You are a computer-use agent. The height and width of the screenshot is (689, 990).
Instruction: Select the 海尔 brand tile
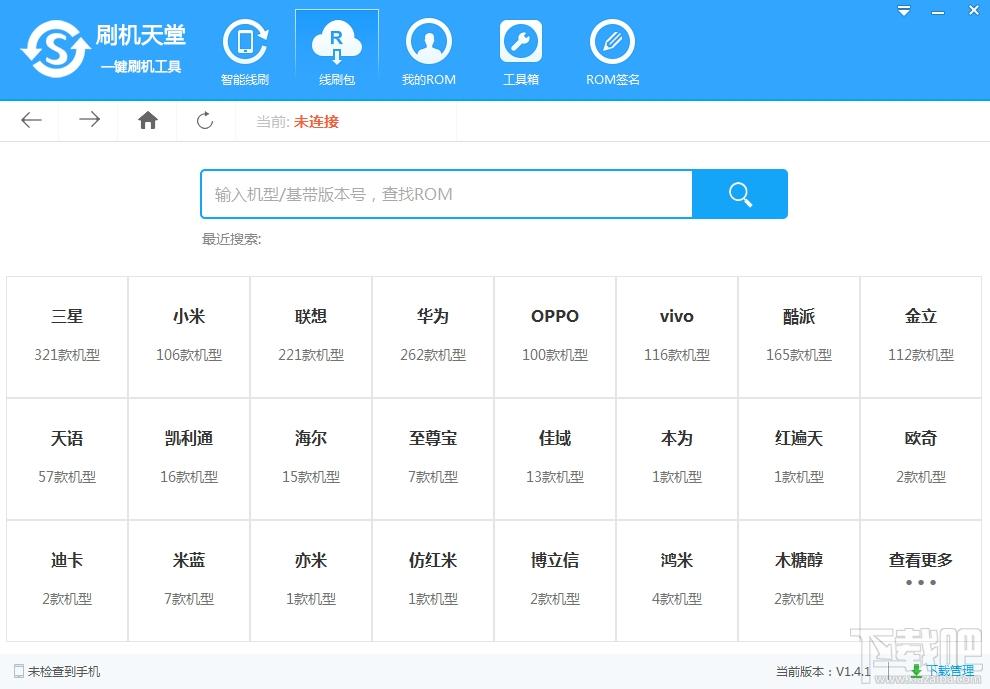[311, 458]
